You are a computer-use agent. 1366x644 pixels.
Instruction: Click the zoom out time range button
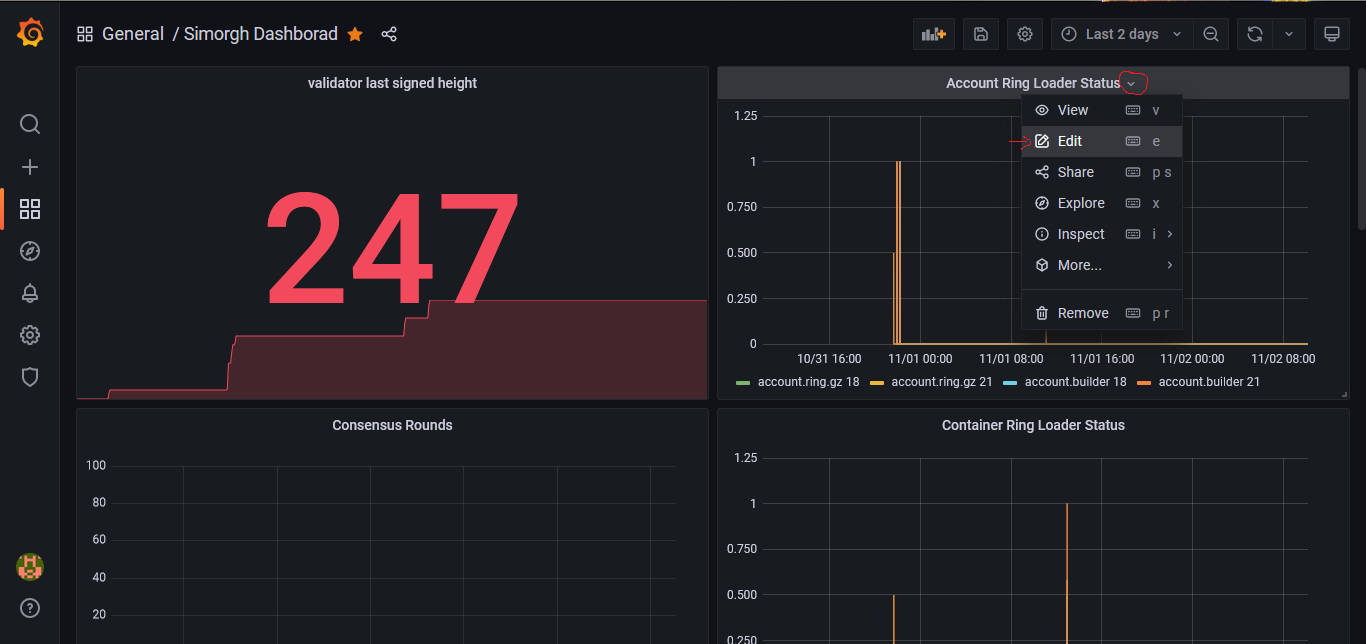tap(1210, 34)
